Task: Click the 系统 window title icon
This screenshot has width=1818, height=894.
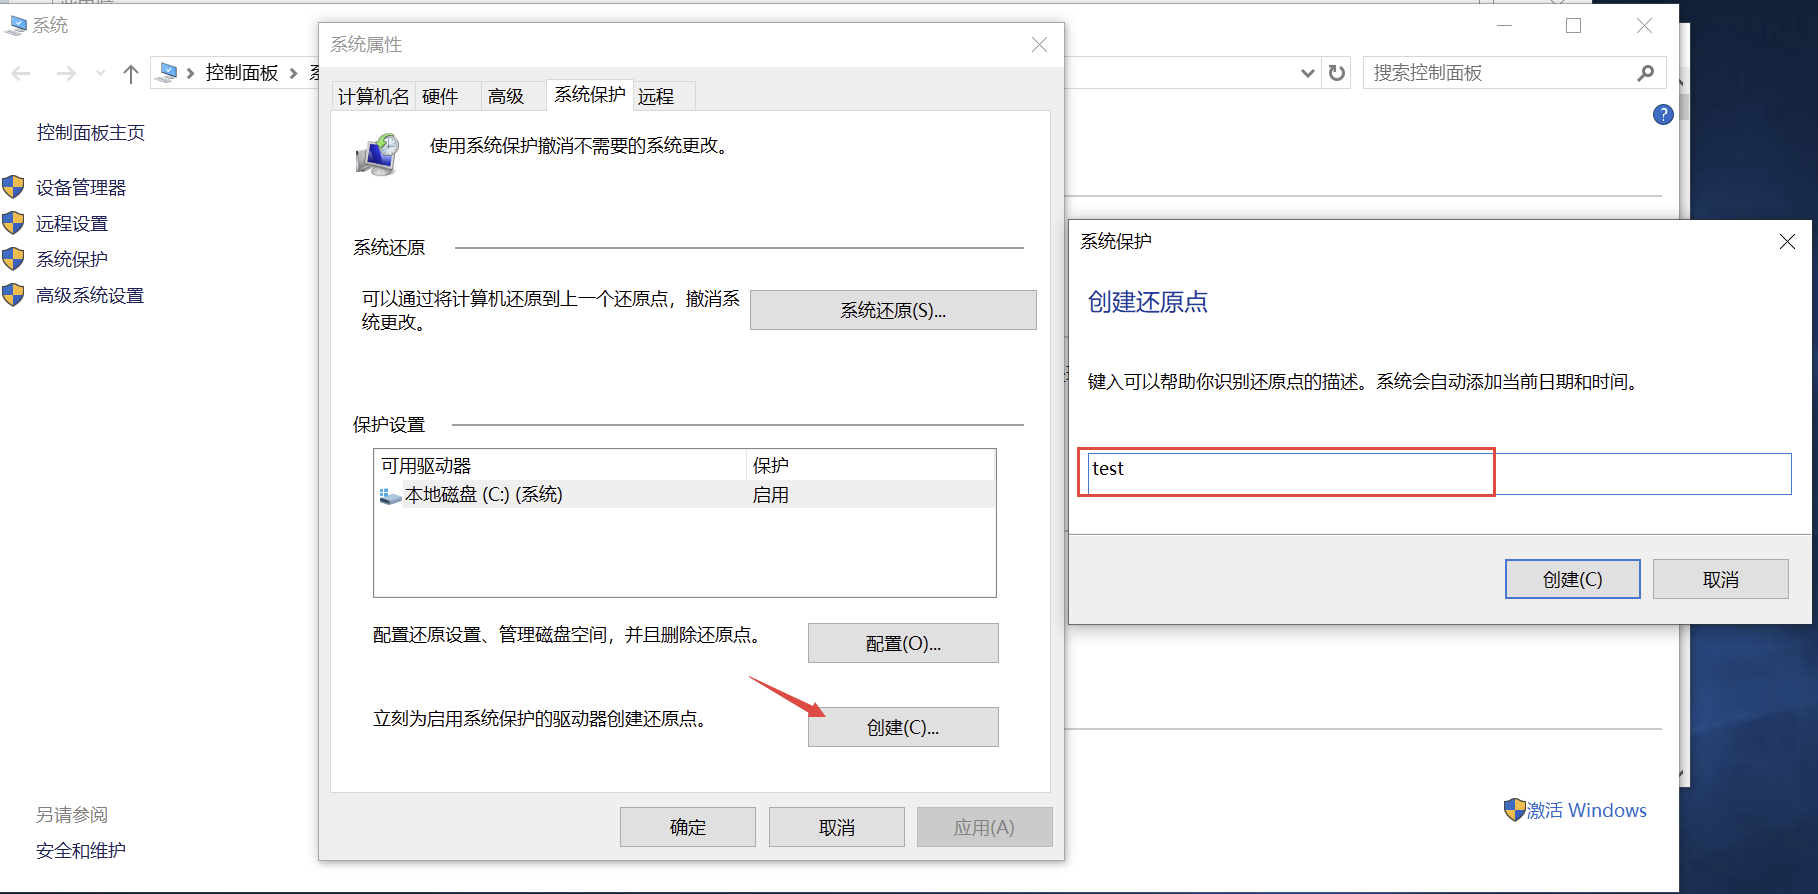Action: (x=16, y=25)
